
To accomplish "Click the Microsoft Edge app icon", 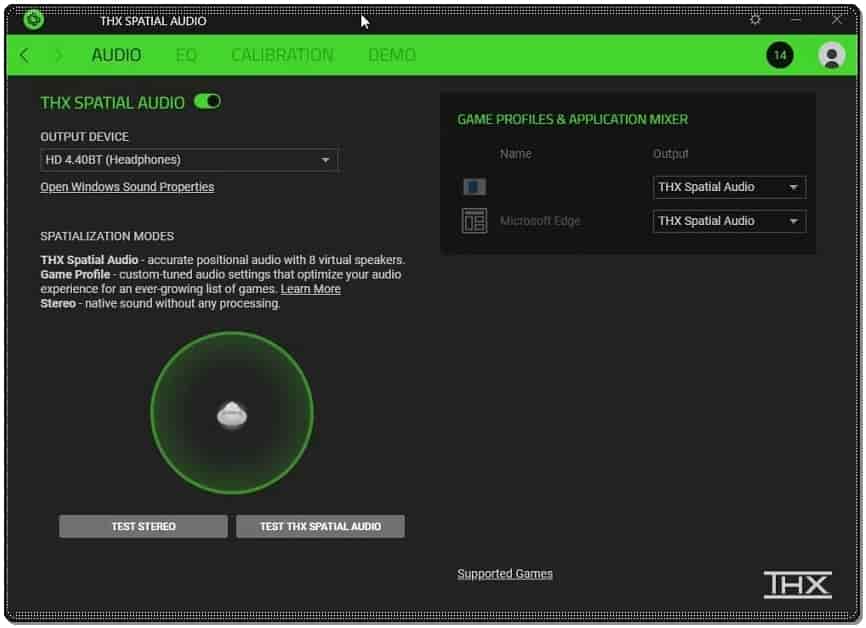I will coord(474,221).
